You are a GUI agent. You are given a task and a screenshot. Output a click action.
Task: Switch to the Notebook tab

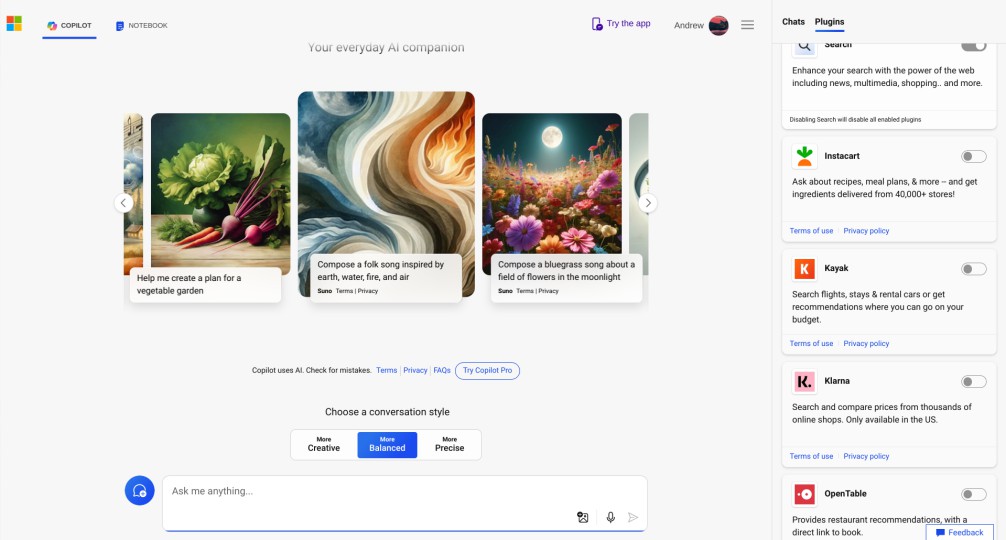point(141,25)
